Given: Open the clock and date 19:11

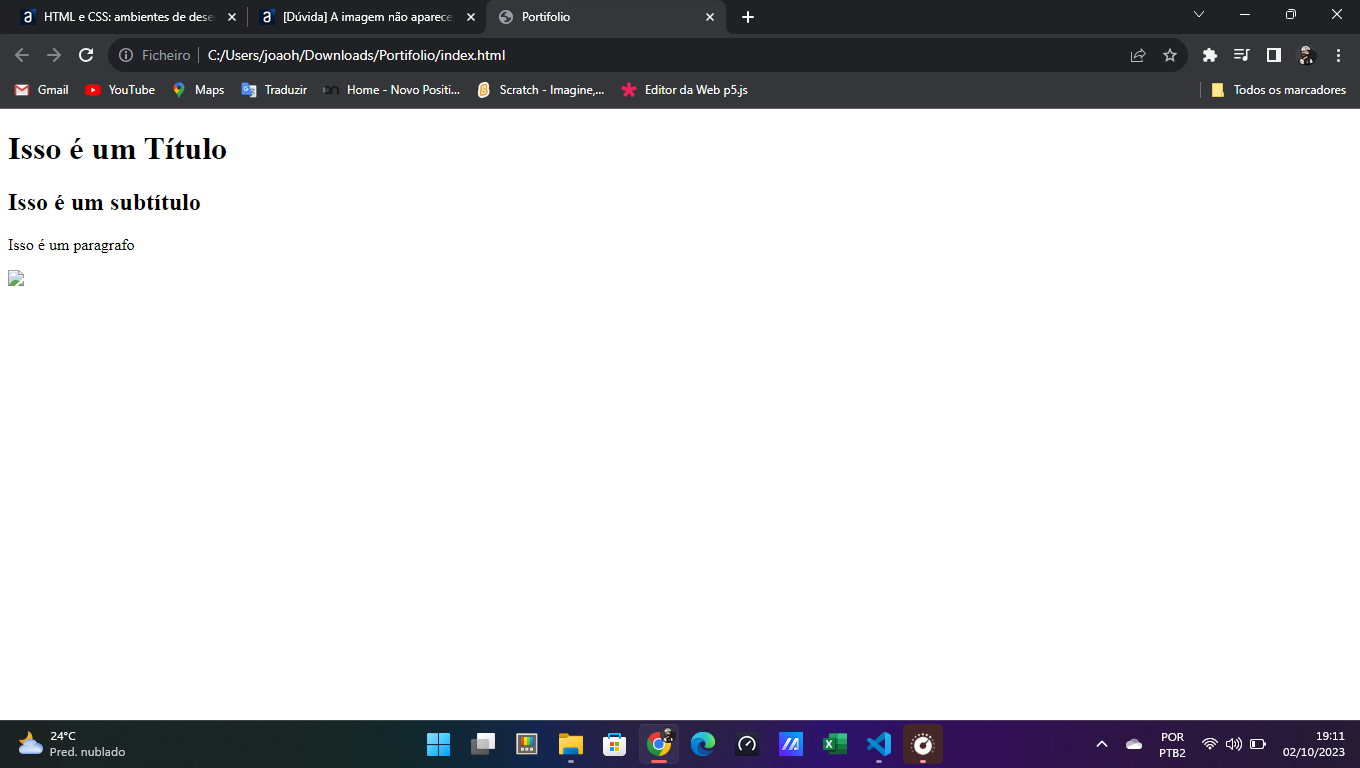Looking at the screenshot, I should click(x=1314, y=744).
